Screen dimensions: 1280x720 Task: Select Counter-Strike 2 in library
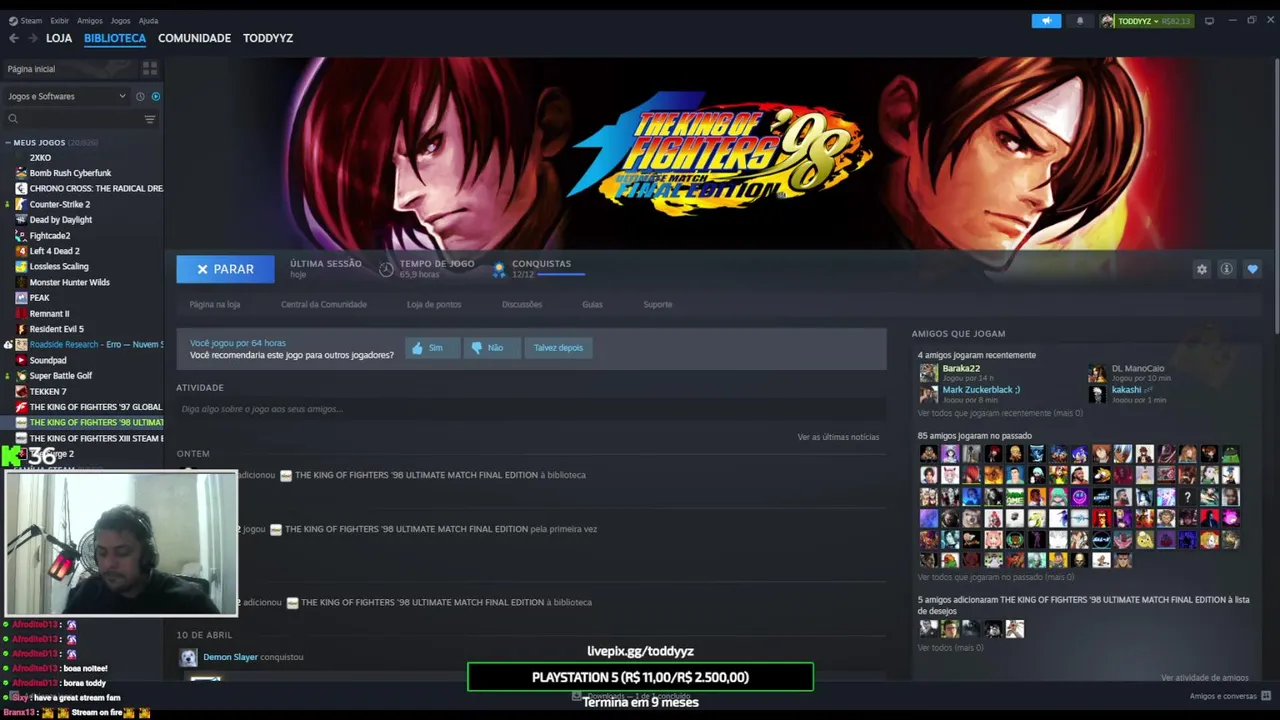pyautogui.click(x=59, y=204)
